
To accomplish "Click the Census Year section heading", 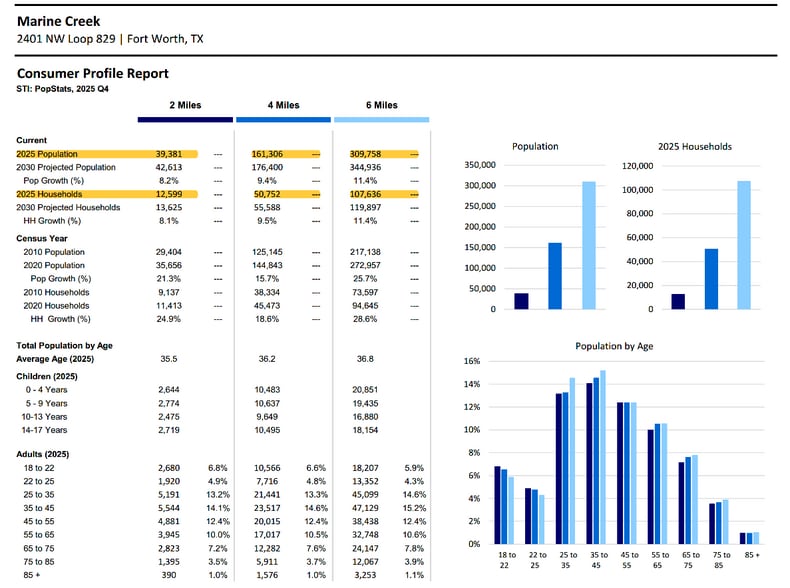I will click(x=42, y=238).
